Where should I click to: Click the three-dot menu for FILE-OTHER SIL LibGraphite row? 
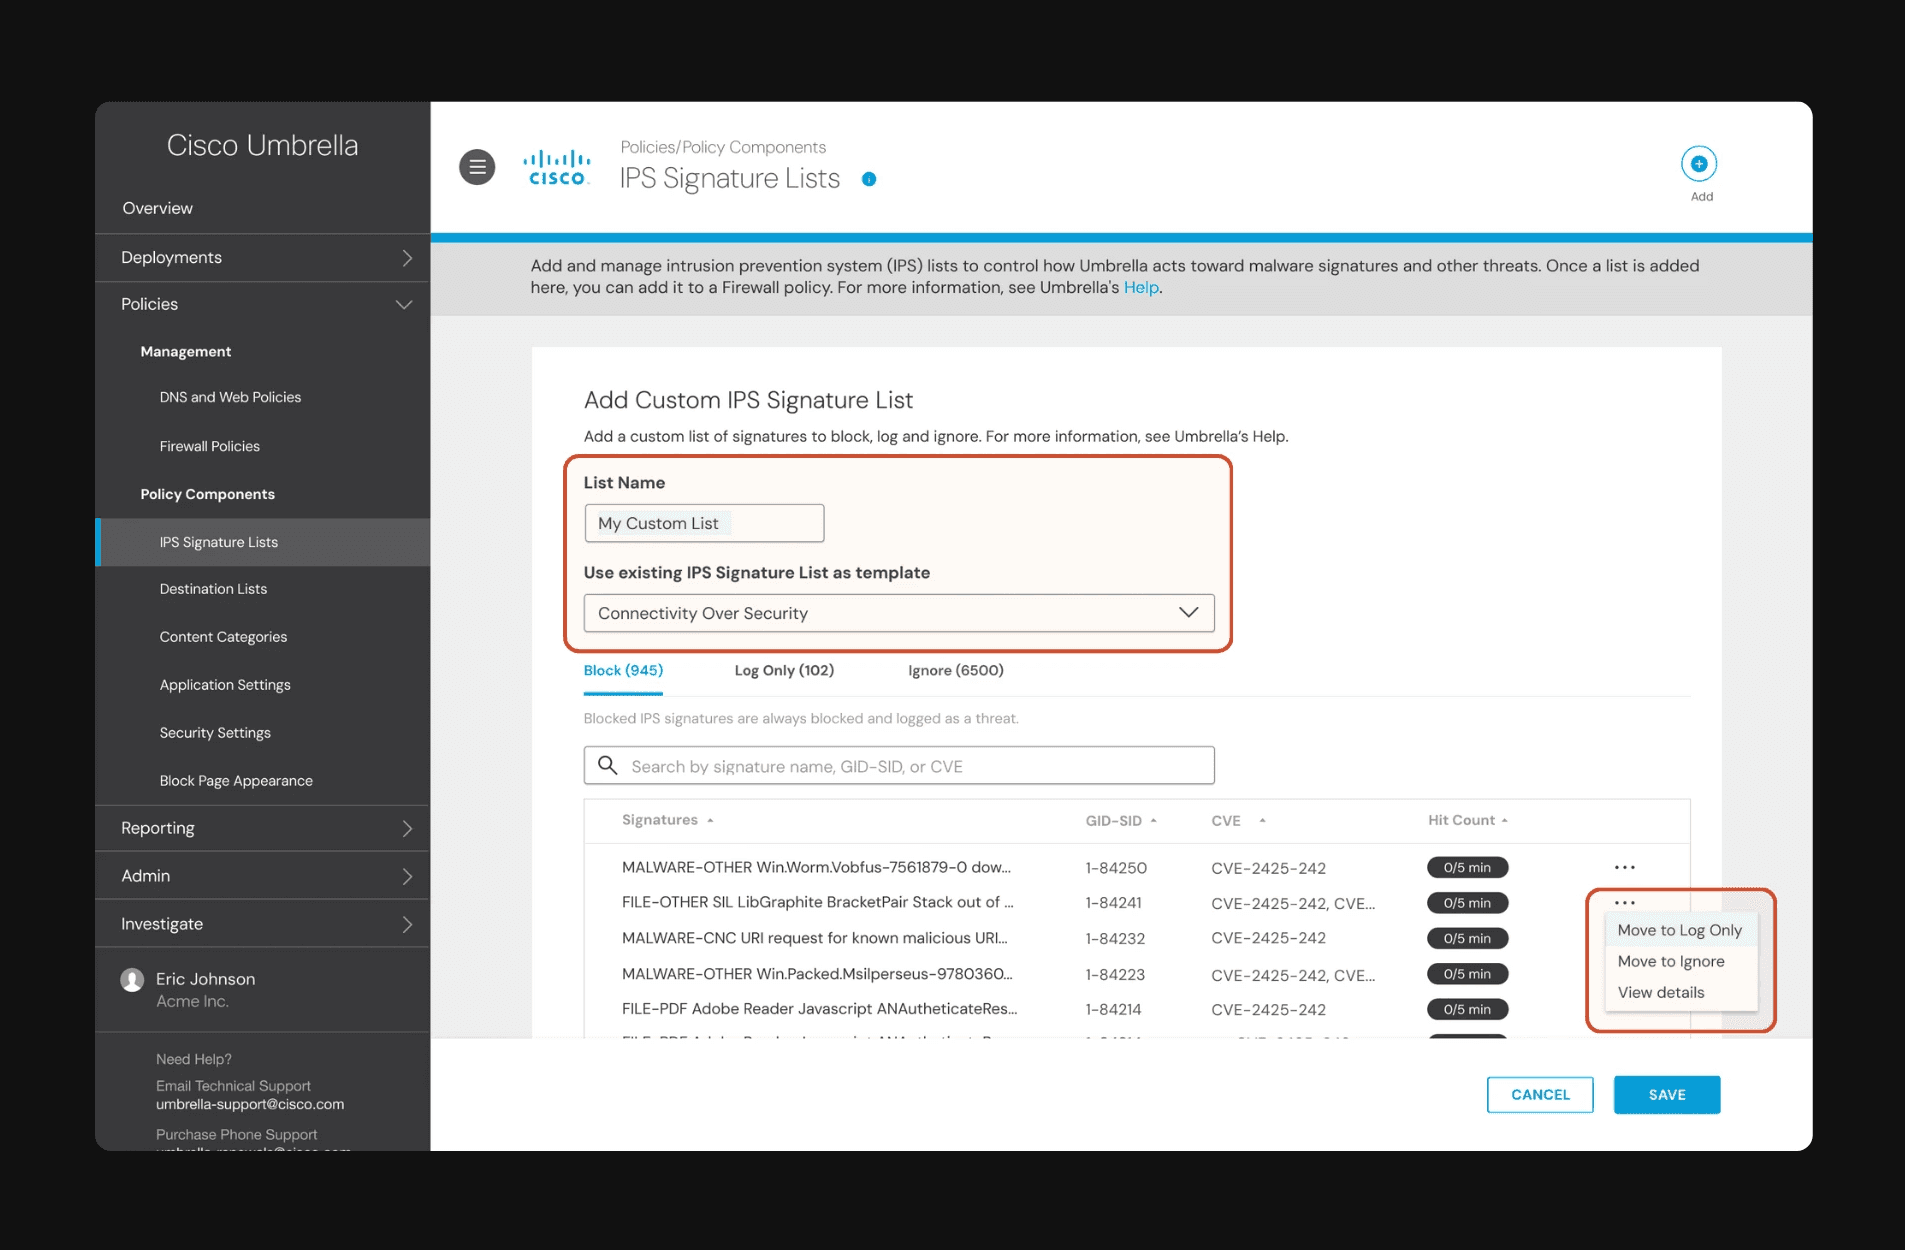click(x=1625, y=902)
